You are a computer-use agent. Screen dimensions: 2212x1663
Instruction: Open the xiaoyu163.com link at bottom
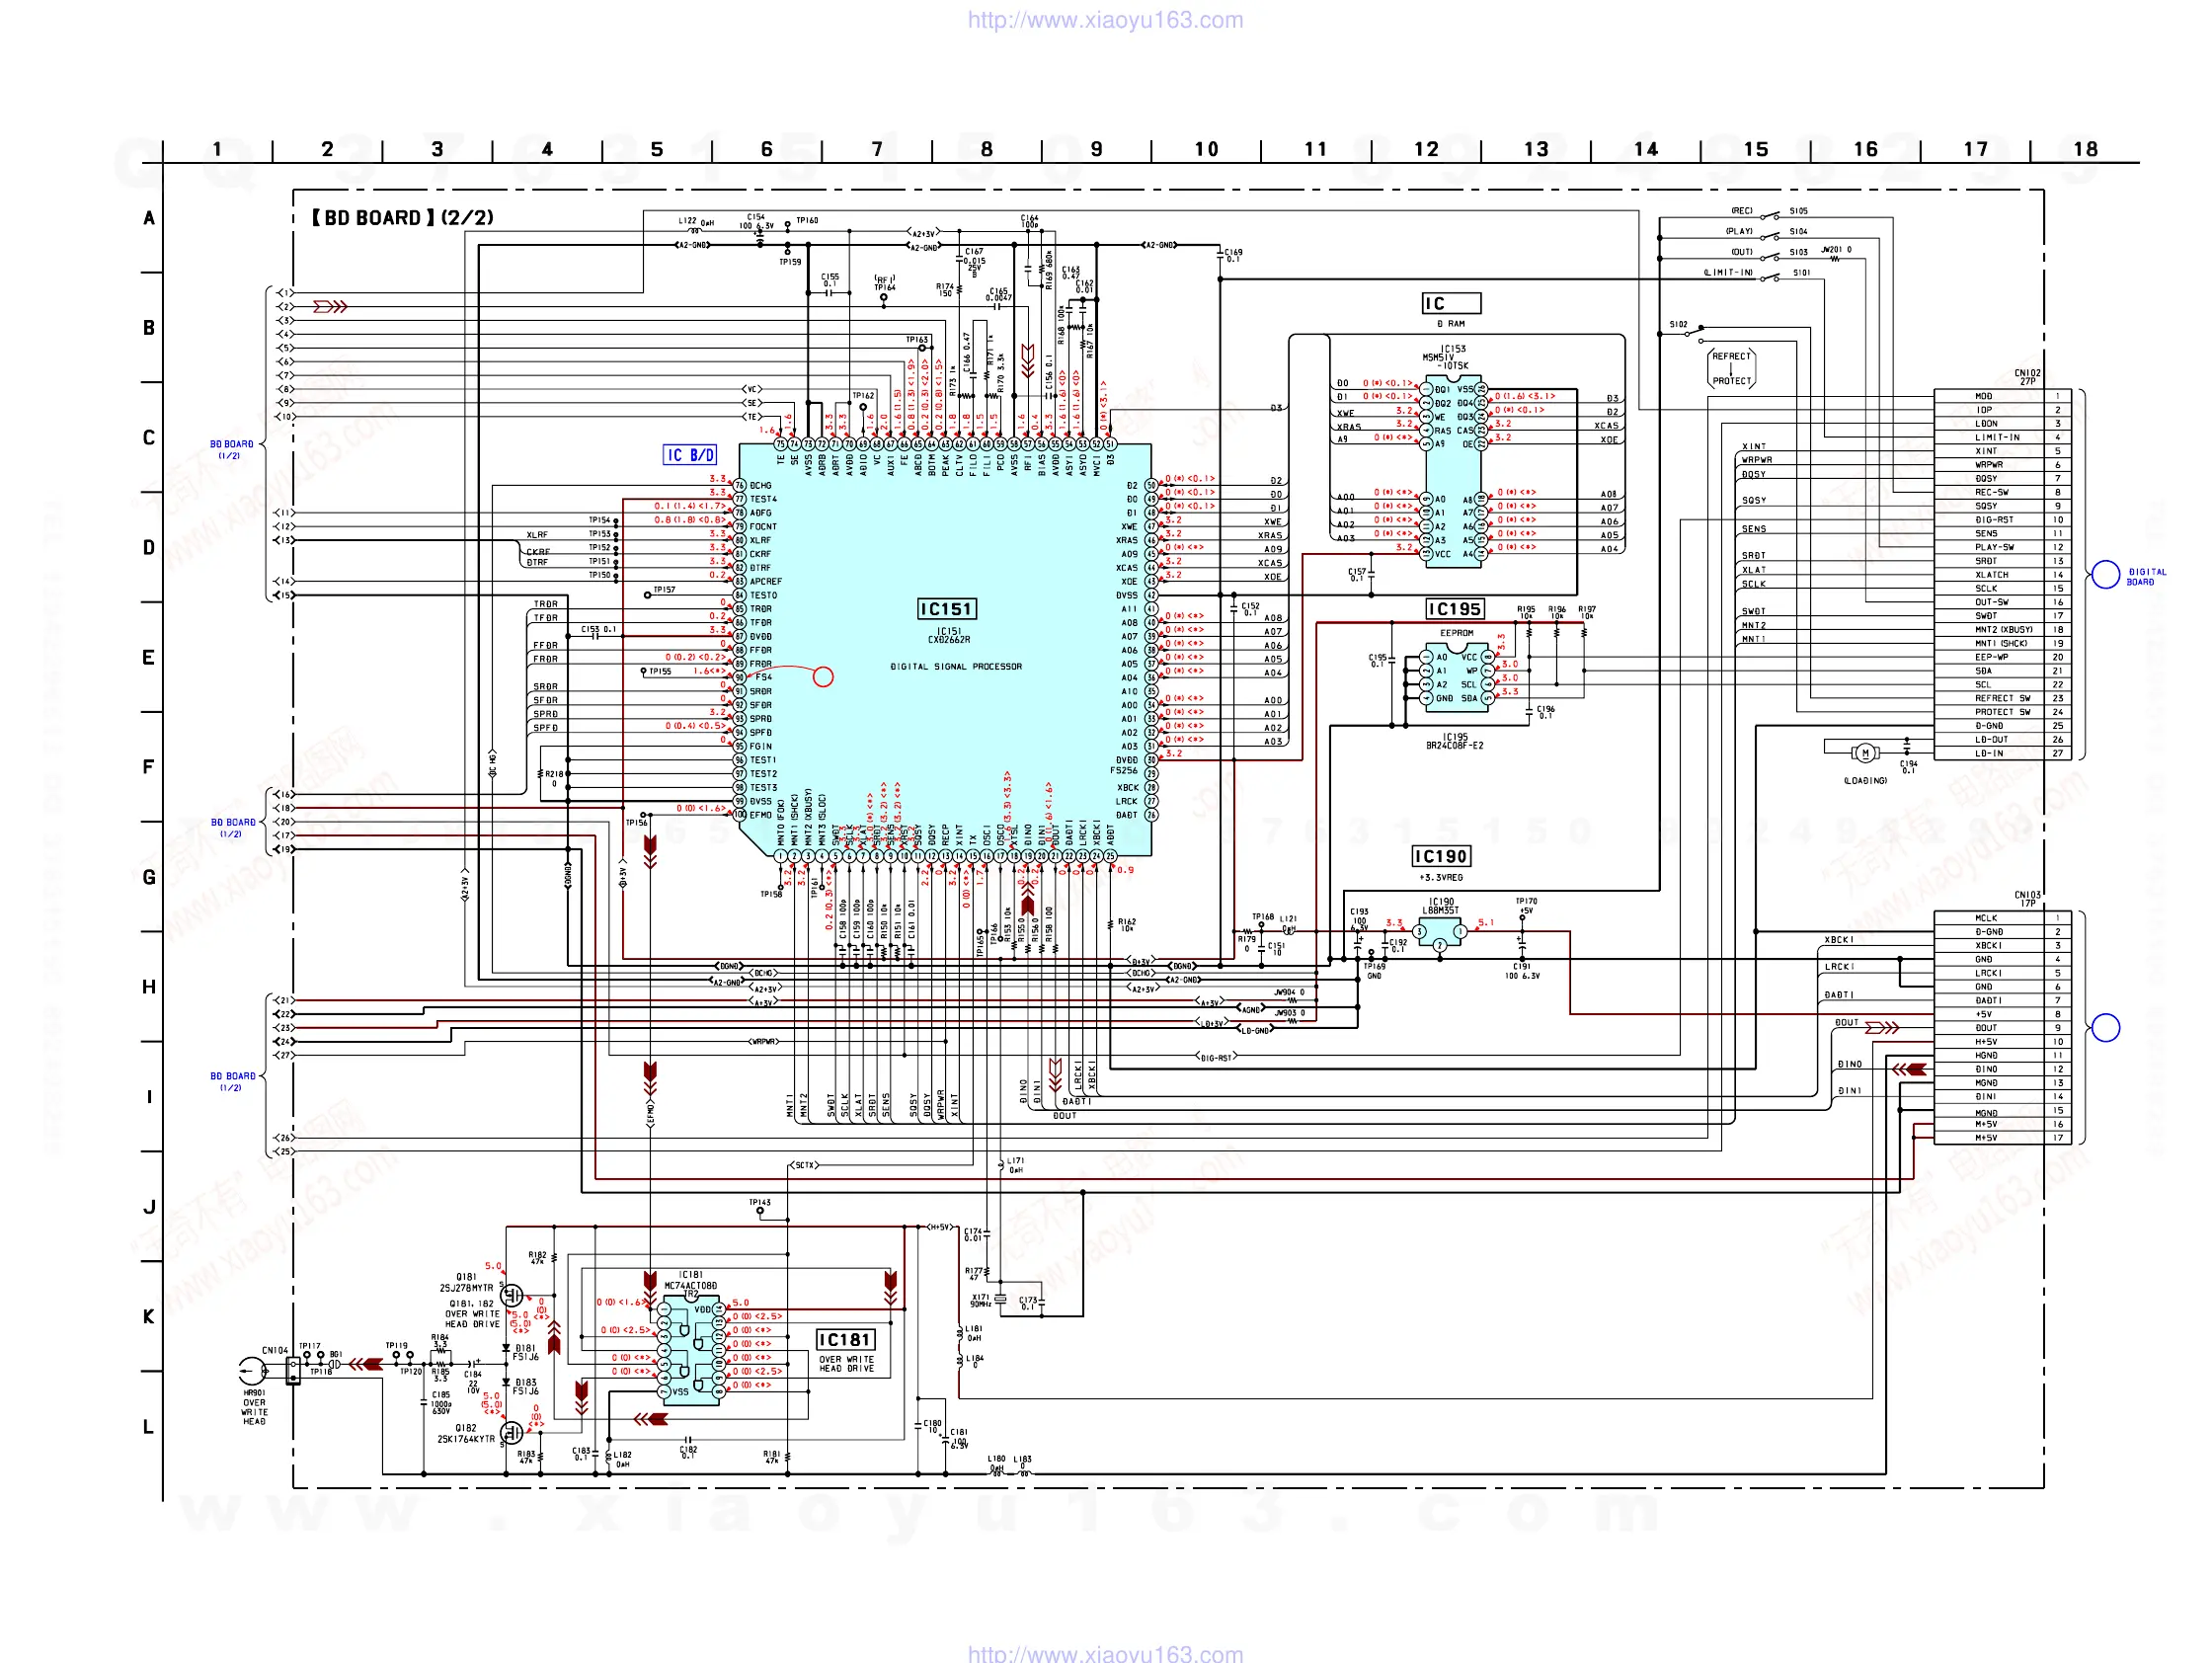coord(1105,1653)
